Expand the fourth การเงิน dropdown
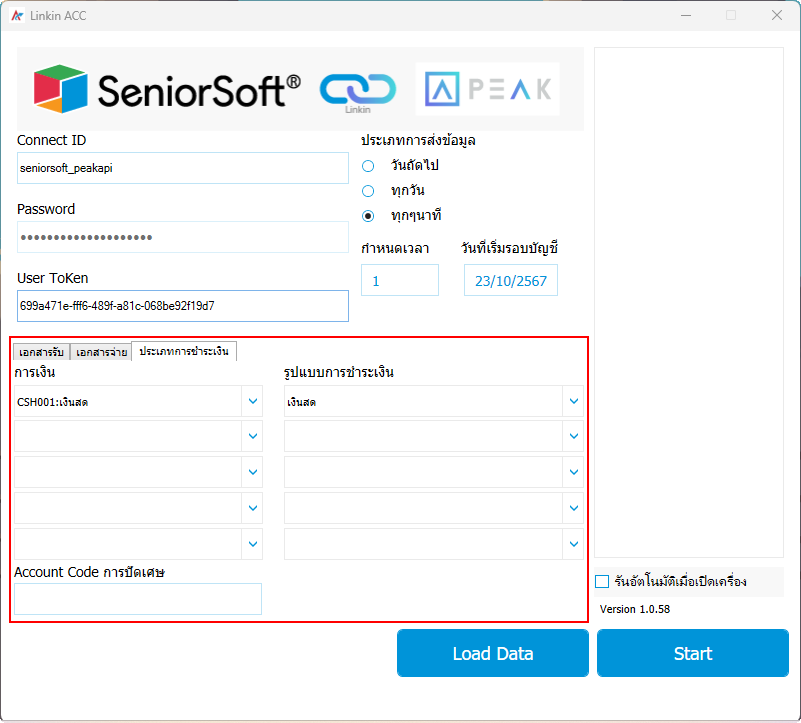 click(x=253, y=508)
